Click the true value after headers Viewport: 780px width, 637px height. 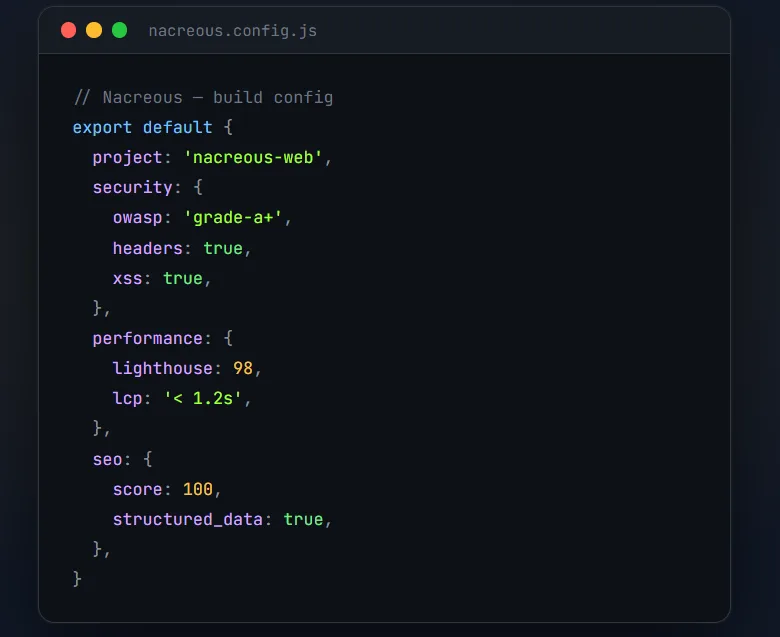pyautogui.click(x=223, y=248)
